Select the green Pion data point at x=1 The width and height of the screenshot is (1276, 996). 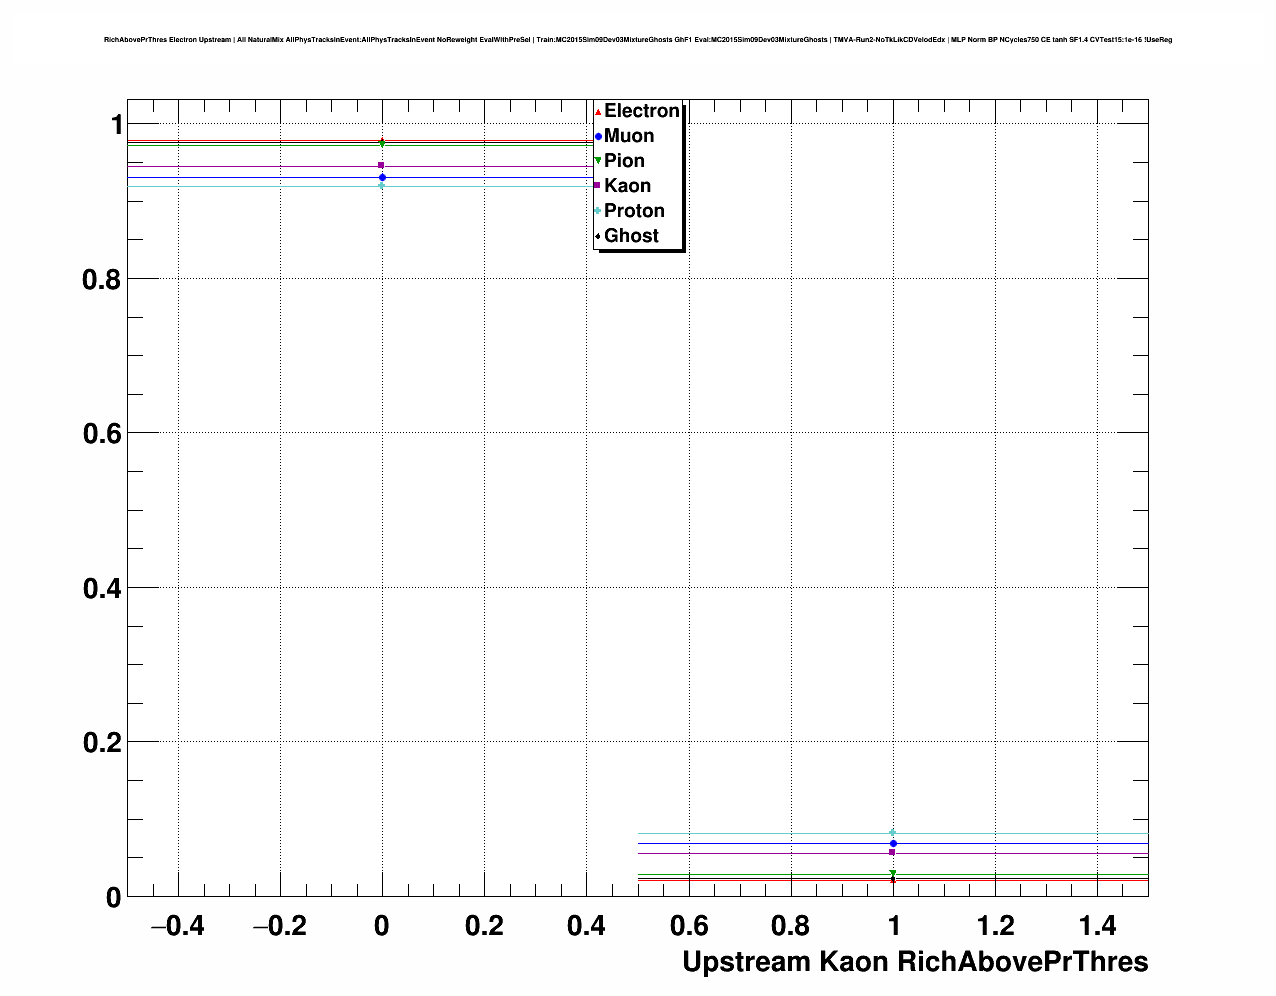click(x=893, y=874)
